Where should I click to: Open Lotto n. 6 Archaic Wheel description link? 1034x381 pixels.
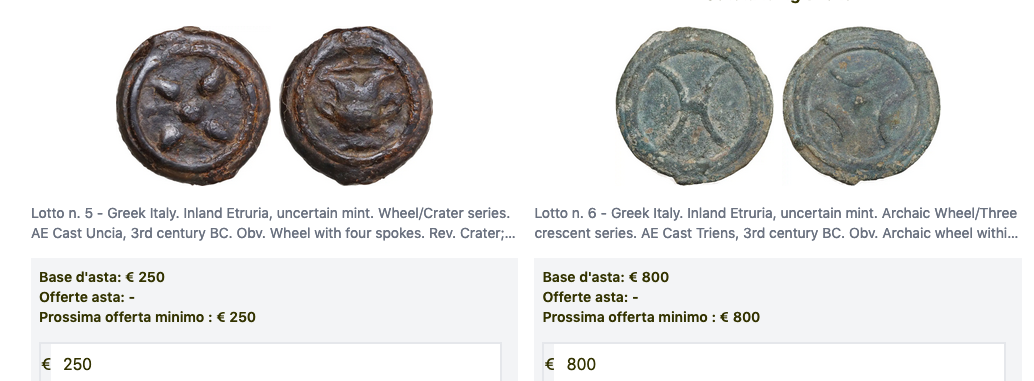[x=776, y=223]
